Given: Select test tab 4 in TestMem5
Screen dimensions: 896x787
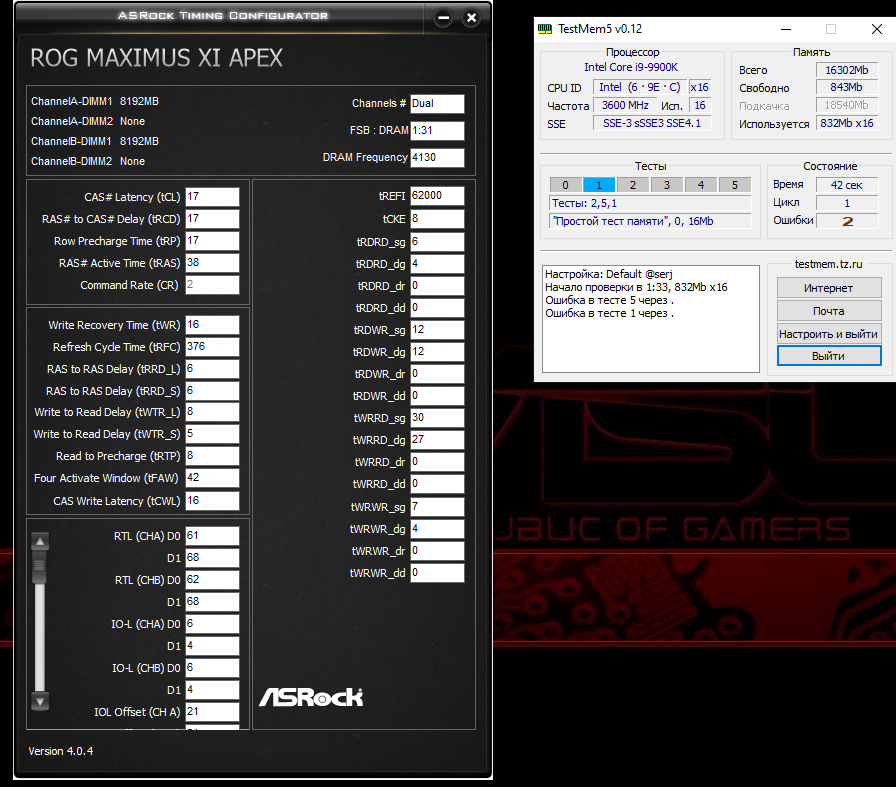Looking at the screenshot, I should click(701, 185).
